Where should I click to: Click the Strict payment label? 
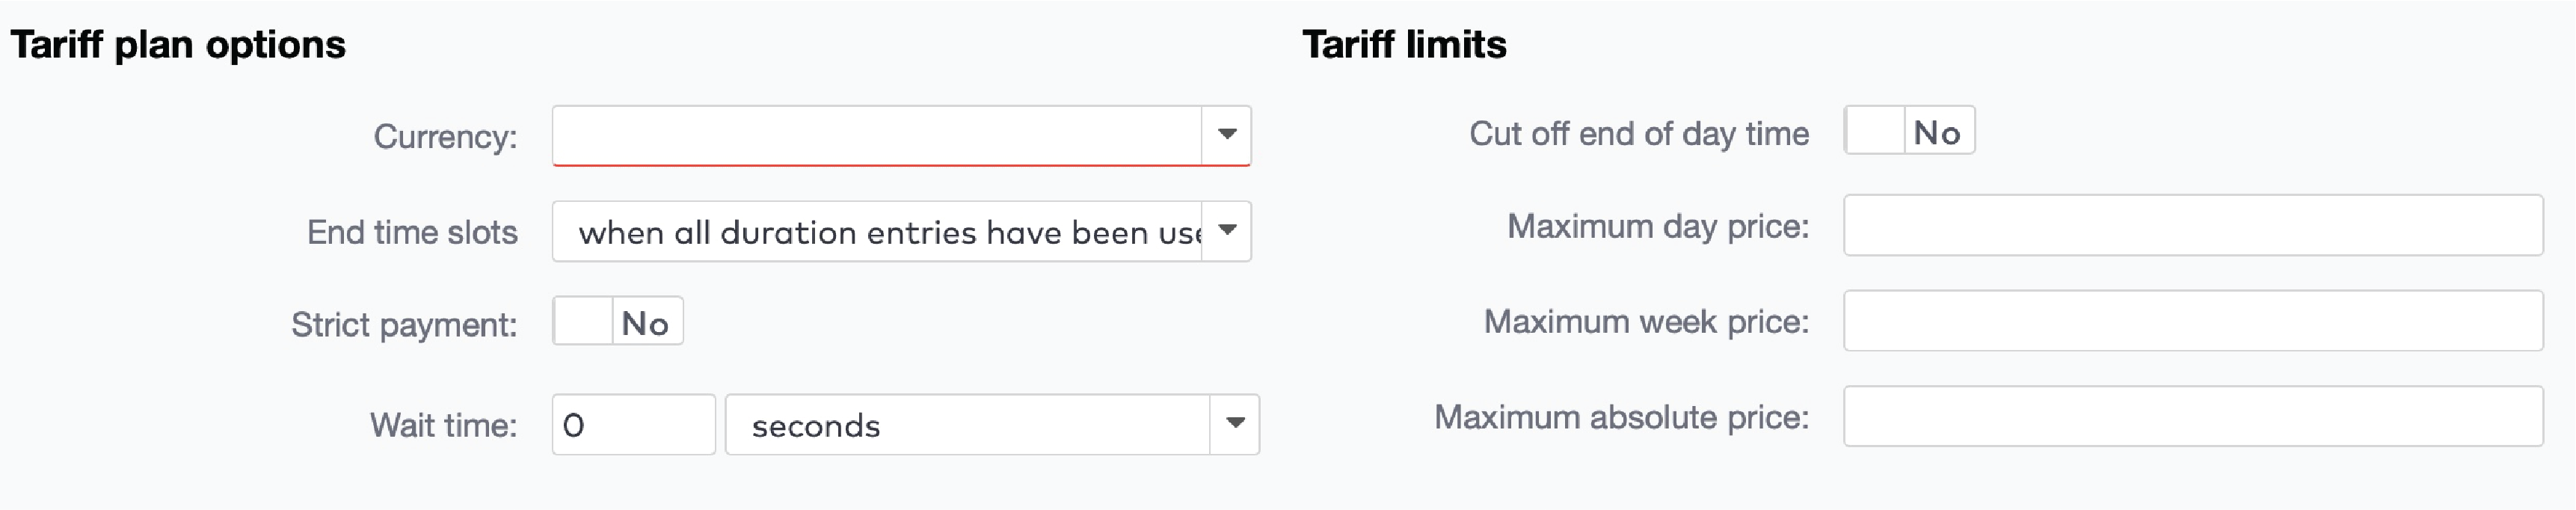[x=404, y=324]
